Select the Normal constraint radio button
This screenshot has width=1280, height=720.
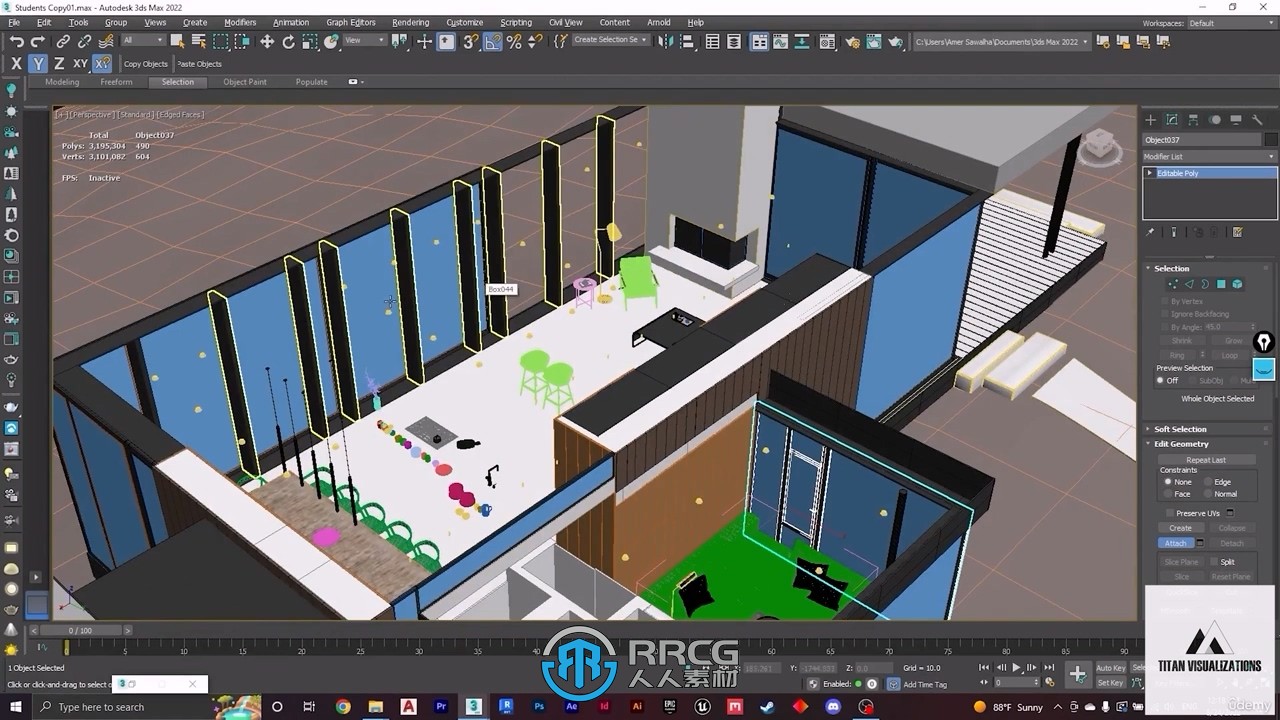point(1208,494)
